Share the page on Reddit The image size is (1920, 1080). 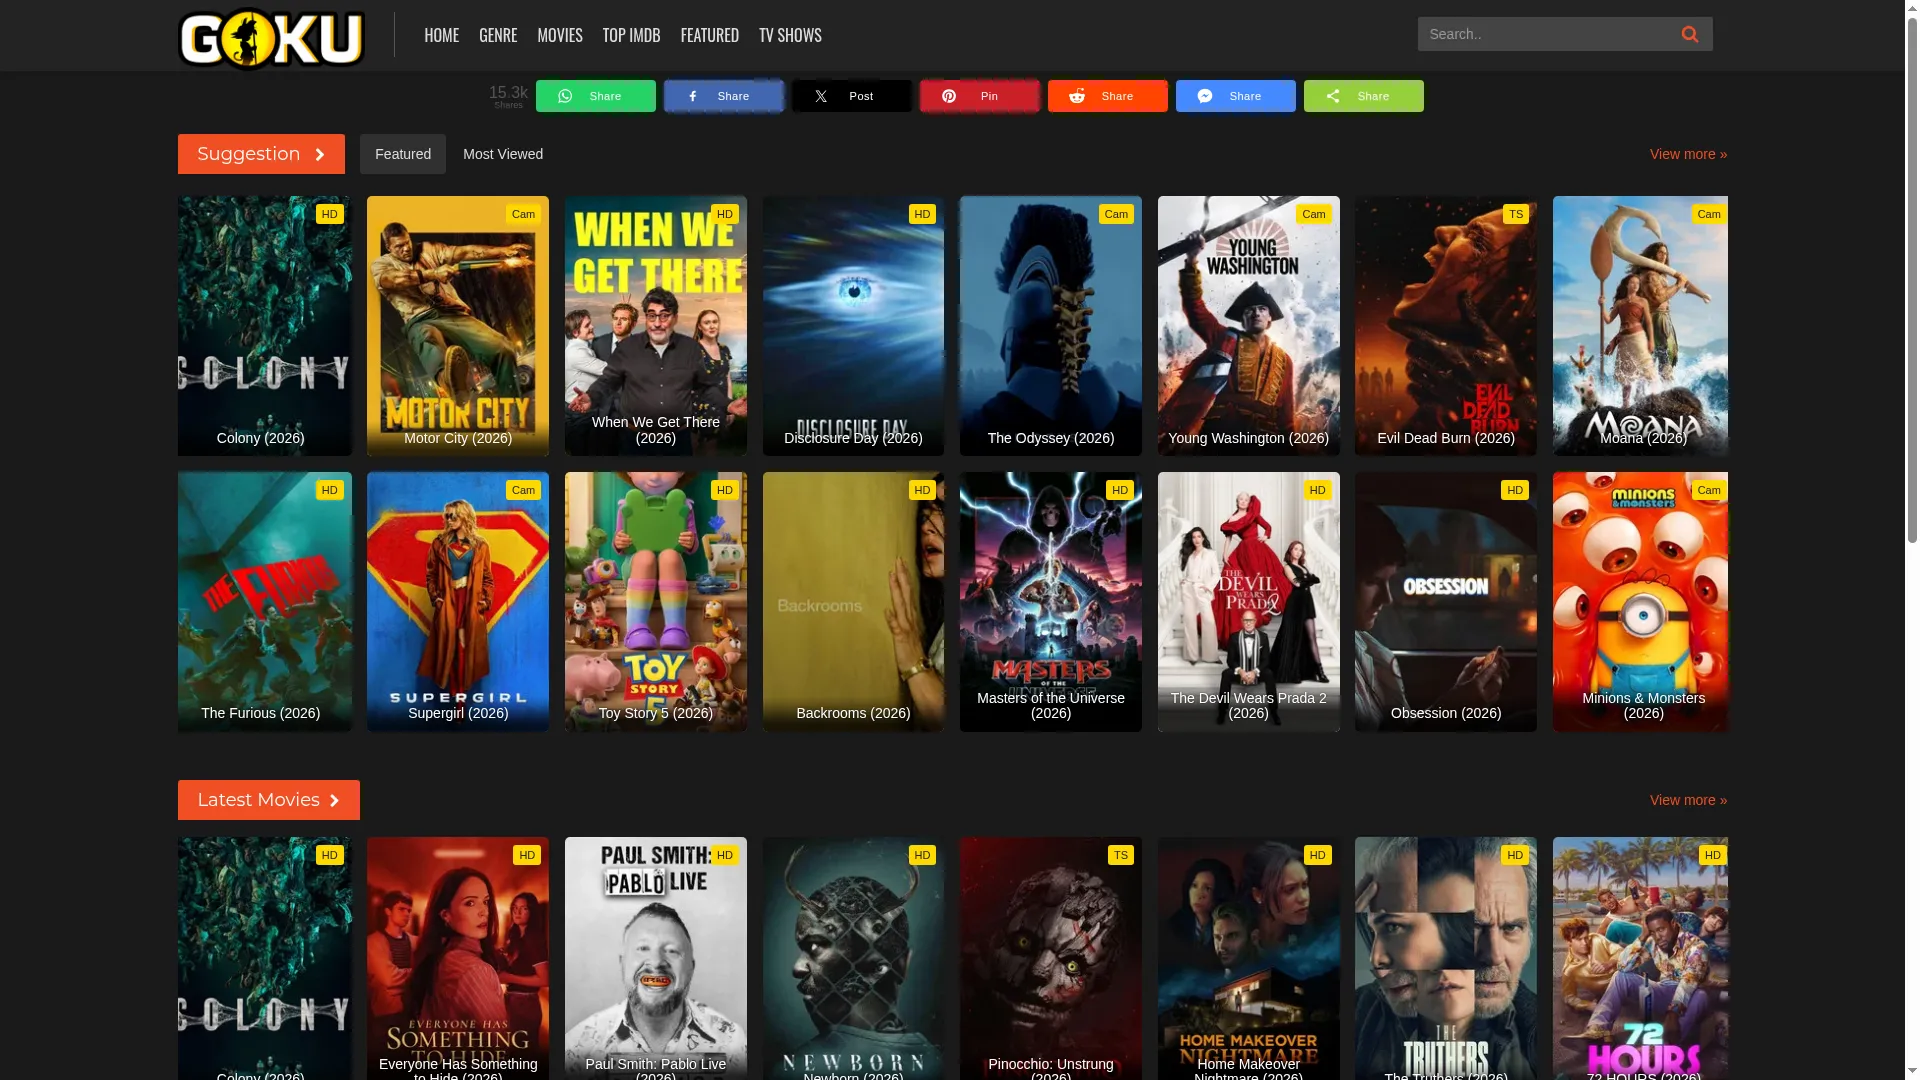click(1108, 96)
